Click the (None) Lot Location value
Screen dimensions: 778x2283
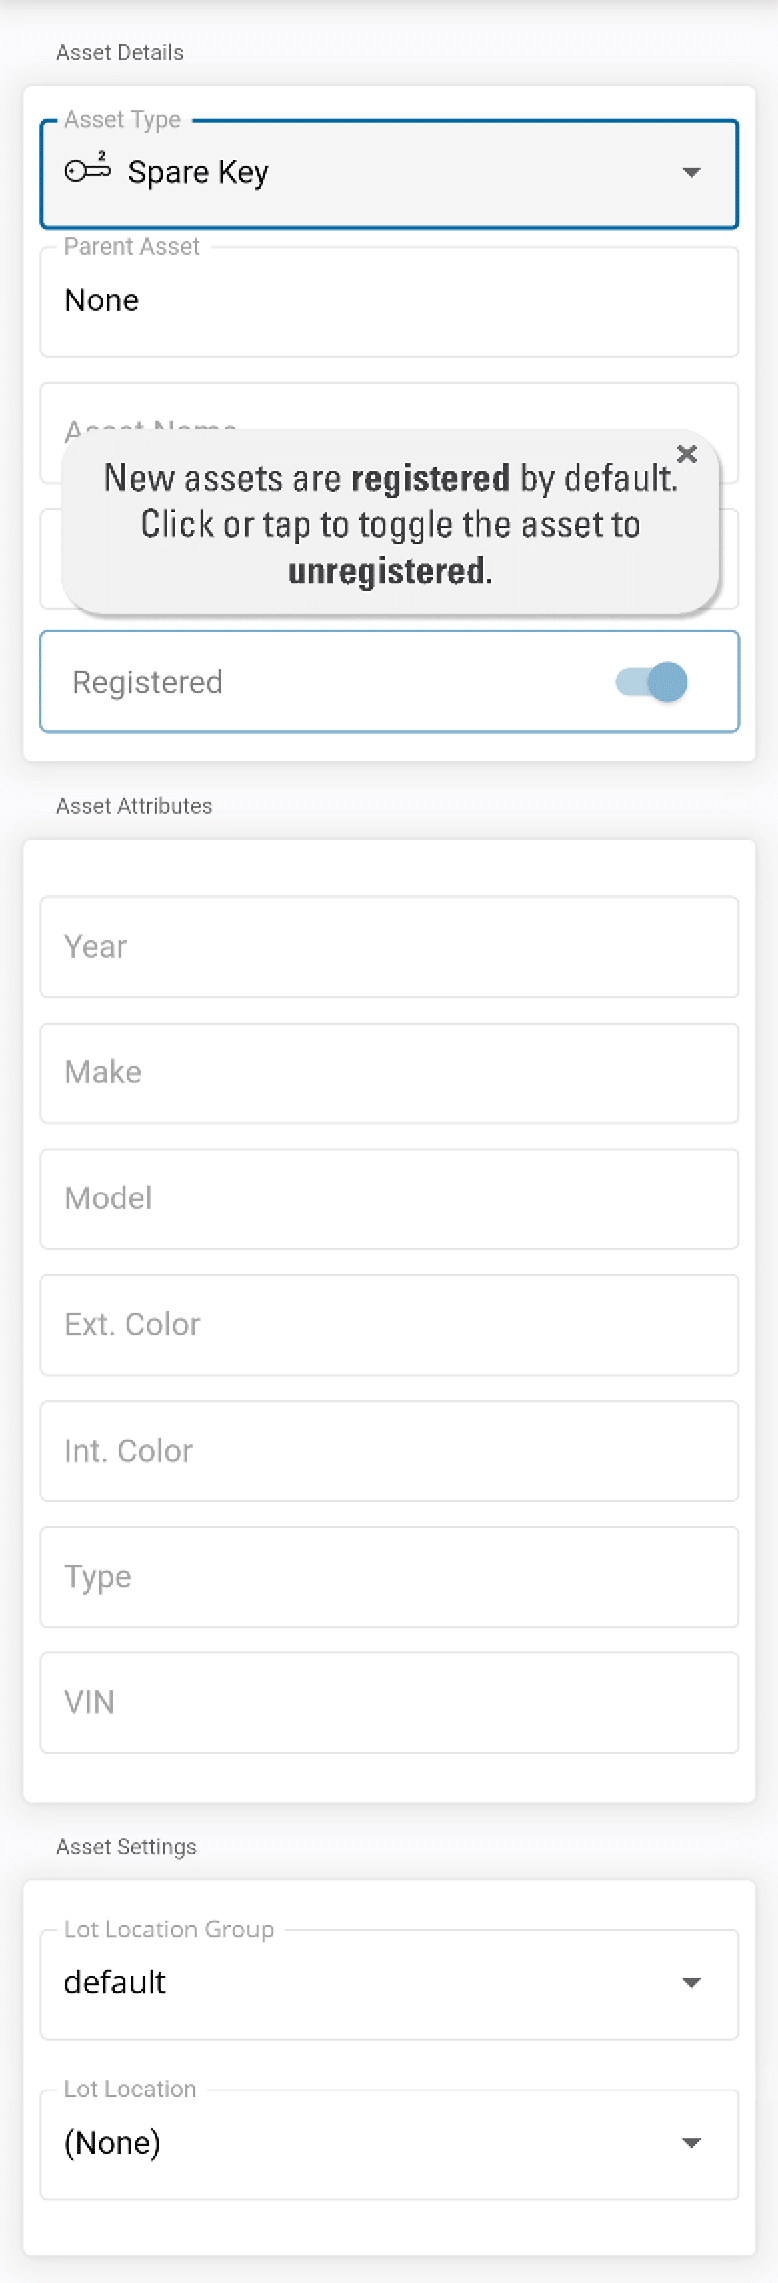click(112, 2143)
